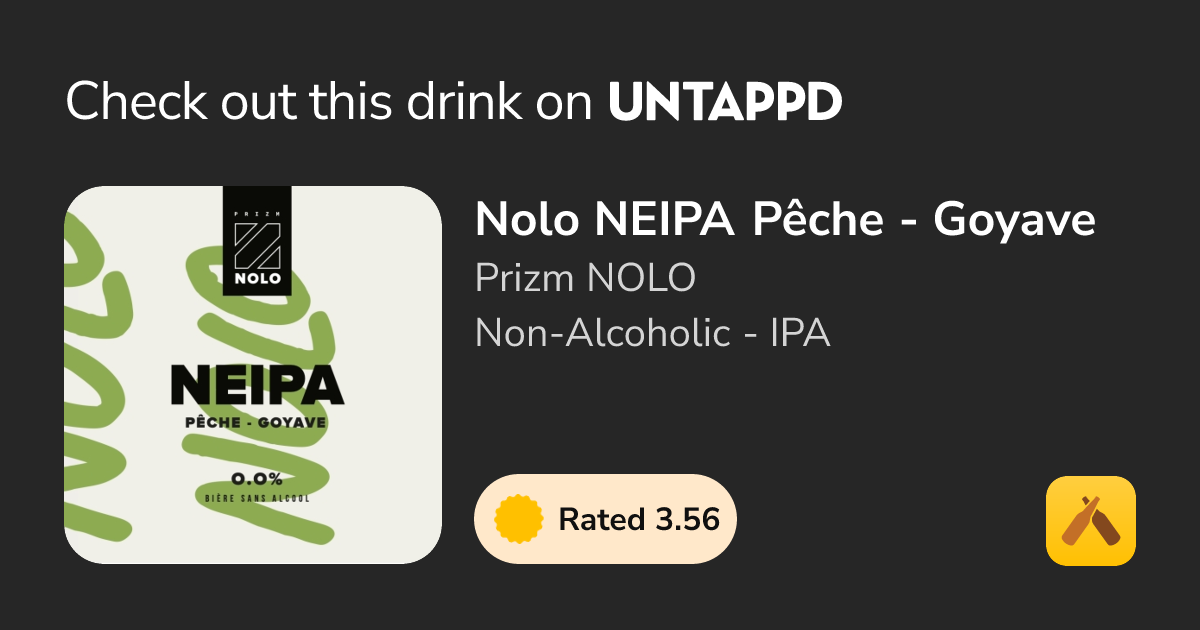Click the Untappd crossed-bottles app icon
1200x630 pixels.
pos(1090,521)
